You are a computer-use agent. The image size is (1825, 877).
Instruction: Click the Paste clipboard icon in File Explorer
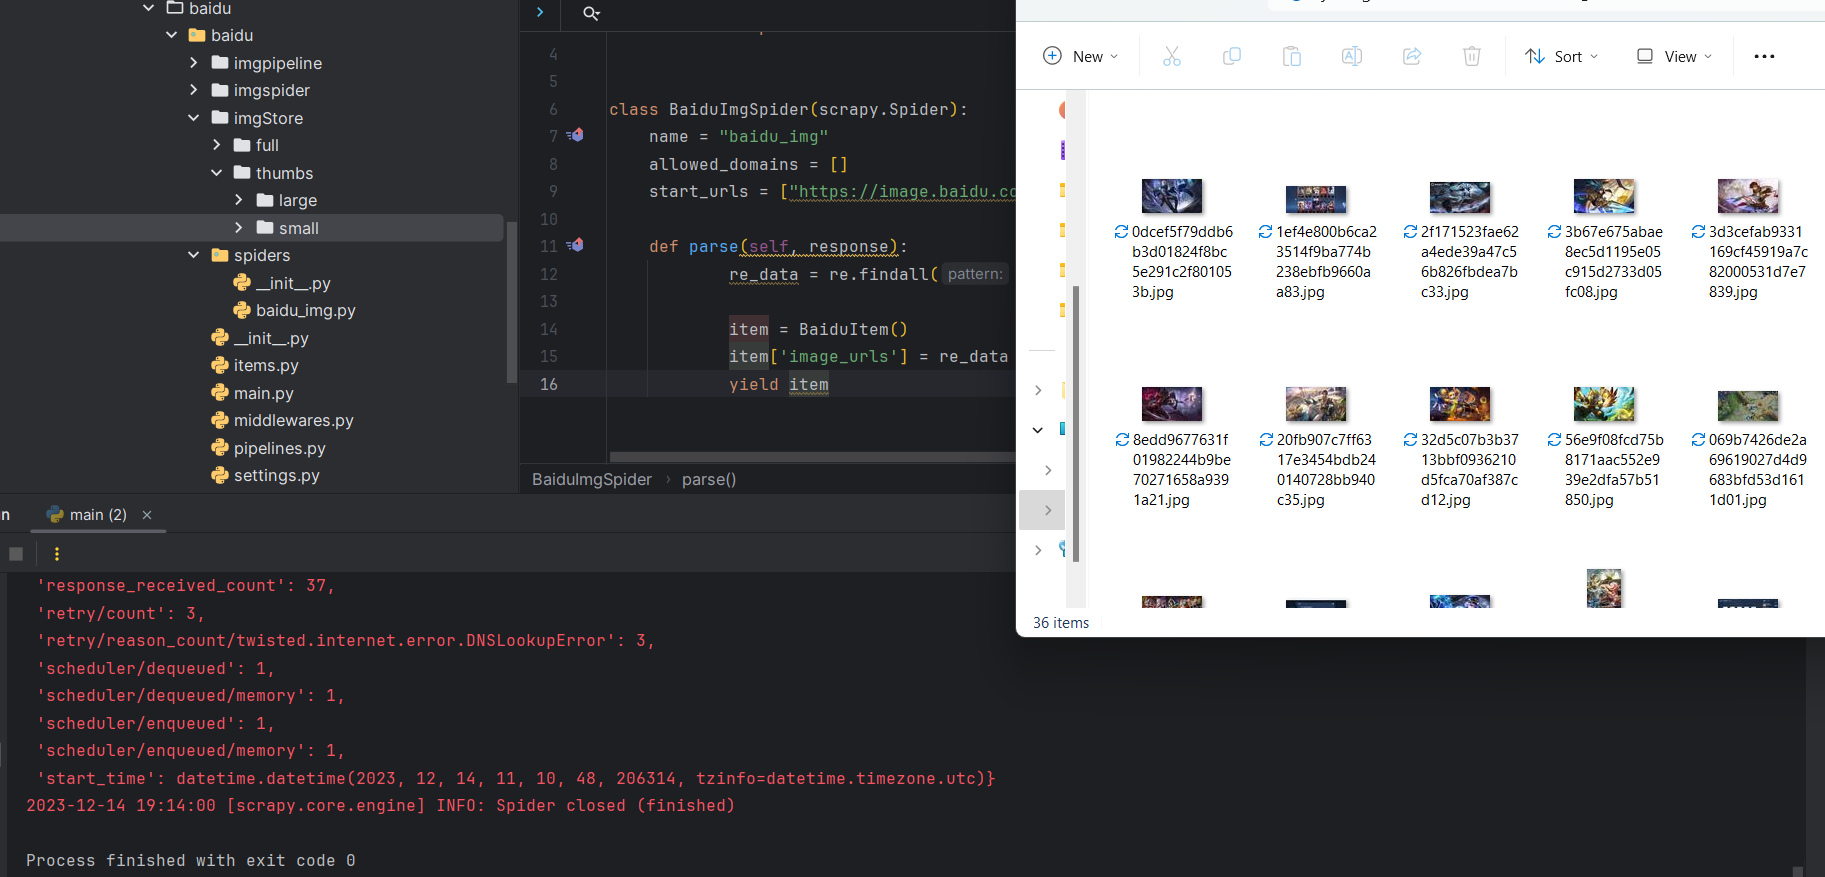(1292, 56)
